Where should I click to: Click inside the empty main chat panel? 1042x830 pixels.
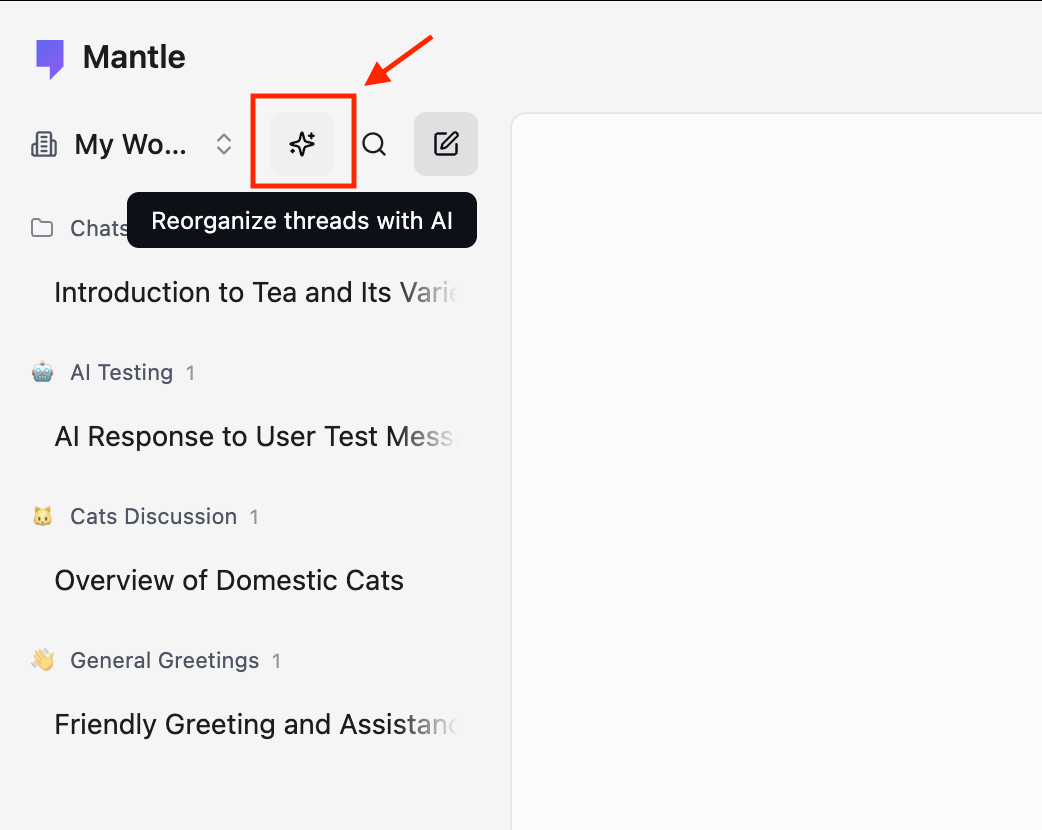(x=776, y=471)
